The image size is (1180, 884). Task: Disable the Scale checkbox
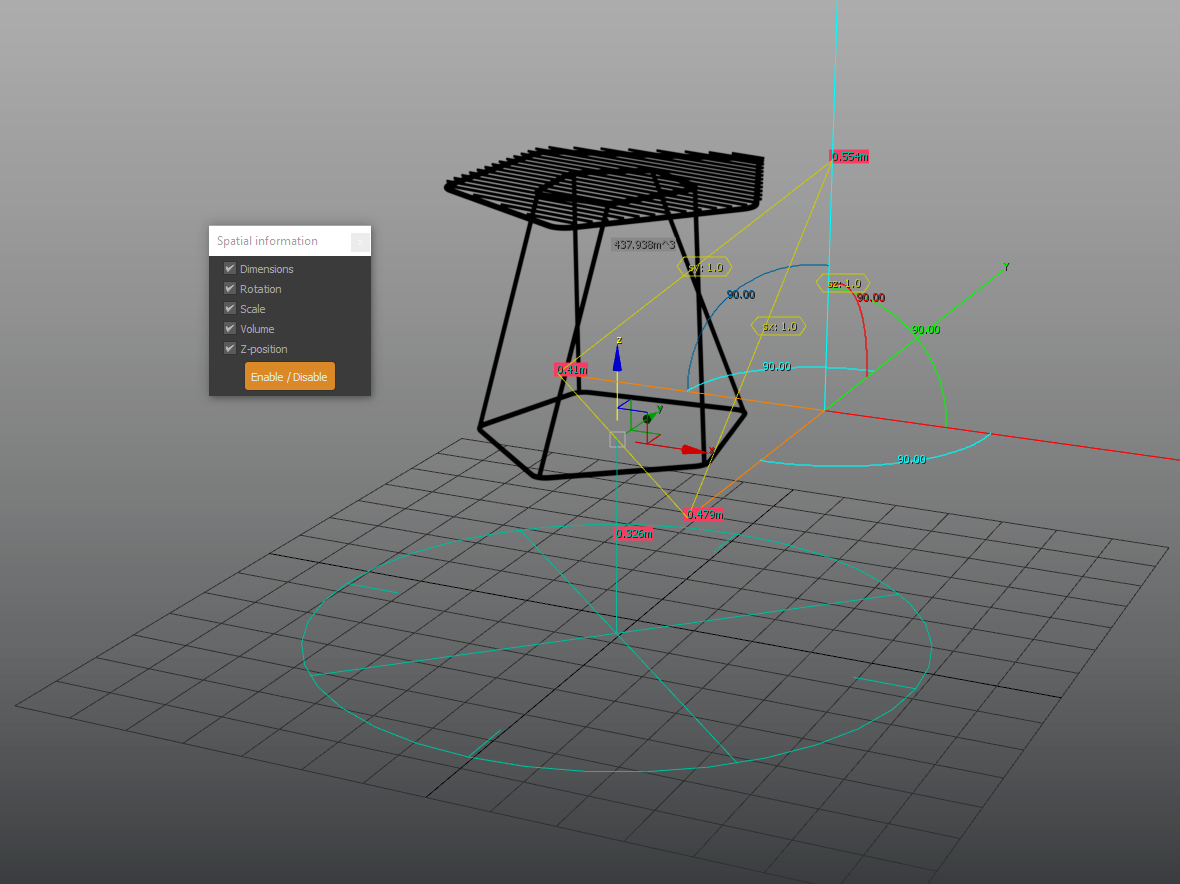coord(230,309)
